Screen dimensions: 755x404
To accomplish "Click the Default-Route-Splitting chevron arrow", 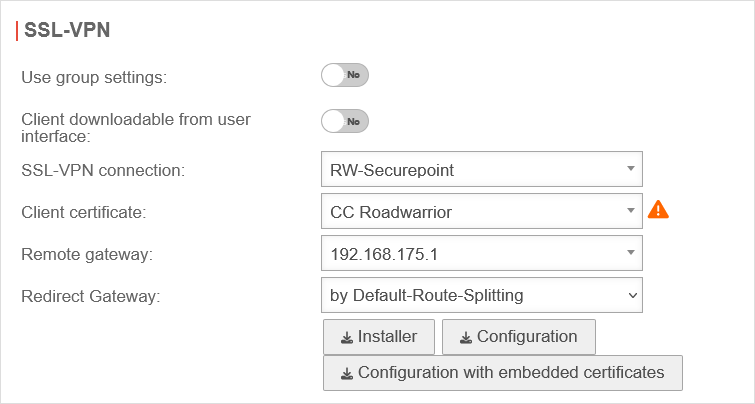I will 630,295.
